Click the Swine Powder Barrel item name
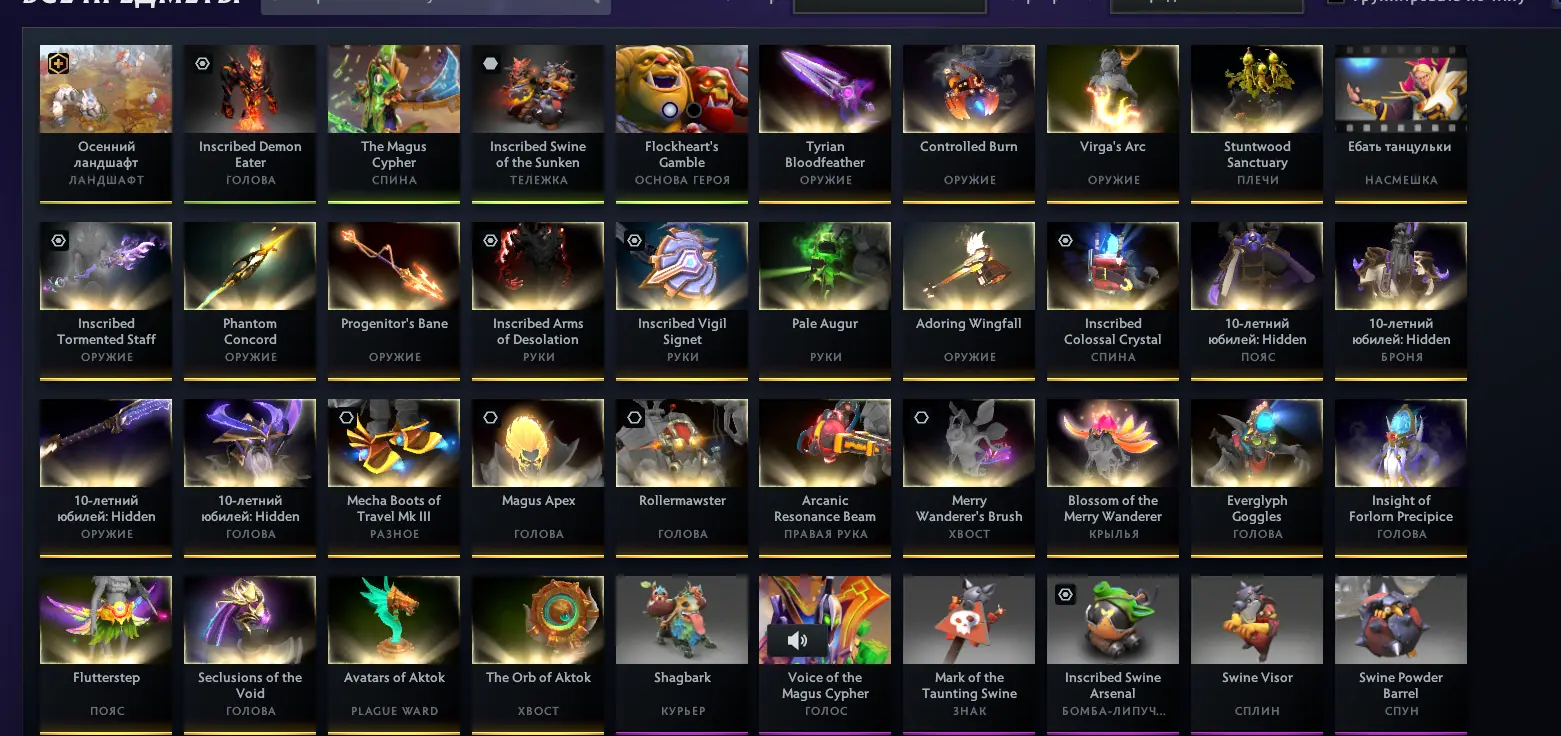Screen dimensions: 1561x736 [x=1401, y=685]
